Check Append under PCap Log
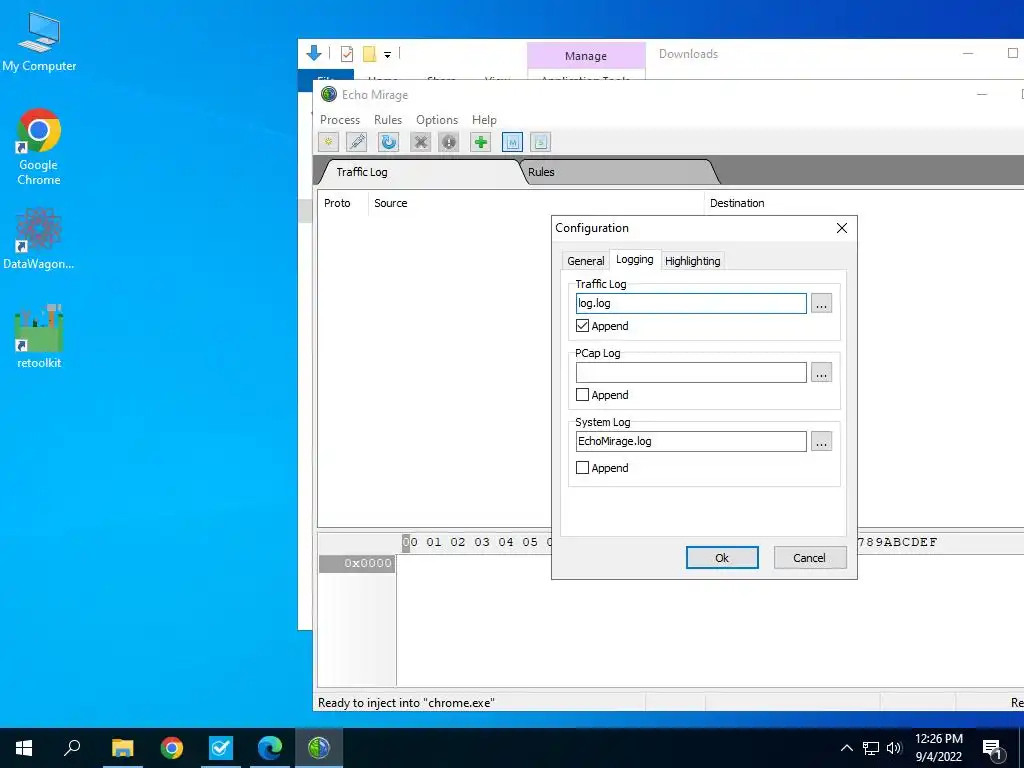Image resolution: width=1024 pixels, height=768 pixels. point(583,394)
